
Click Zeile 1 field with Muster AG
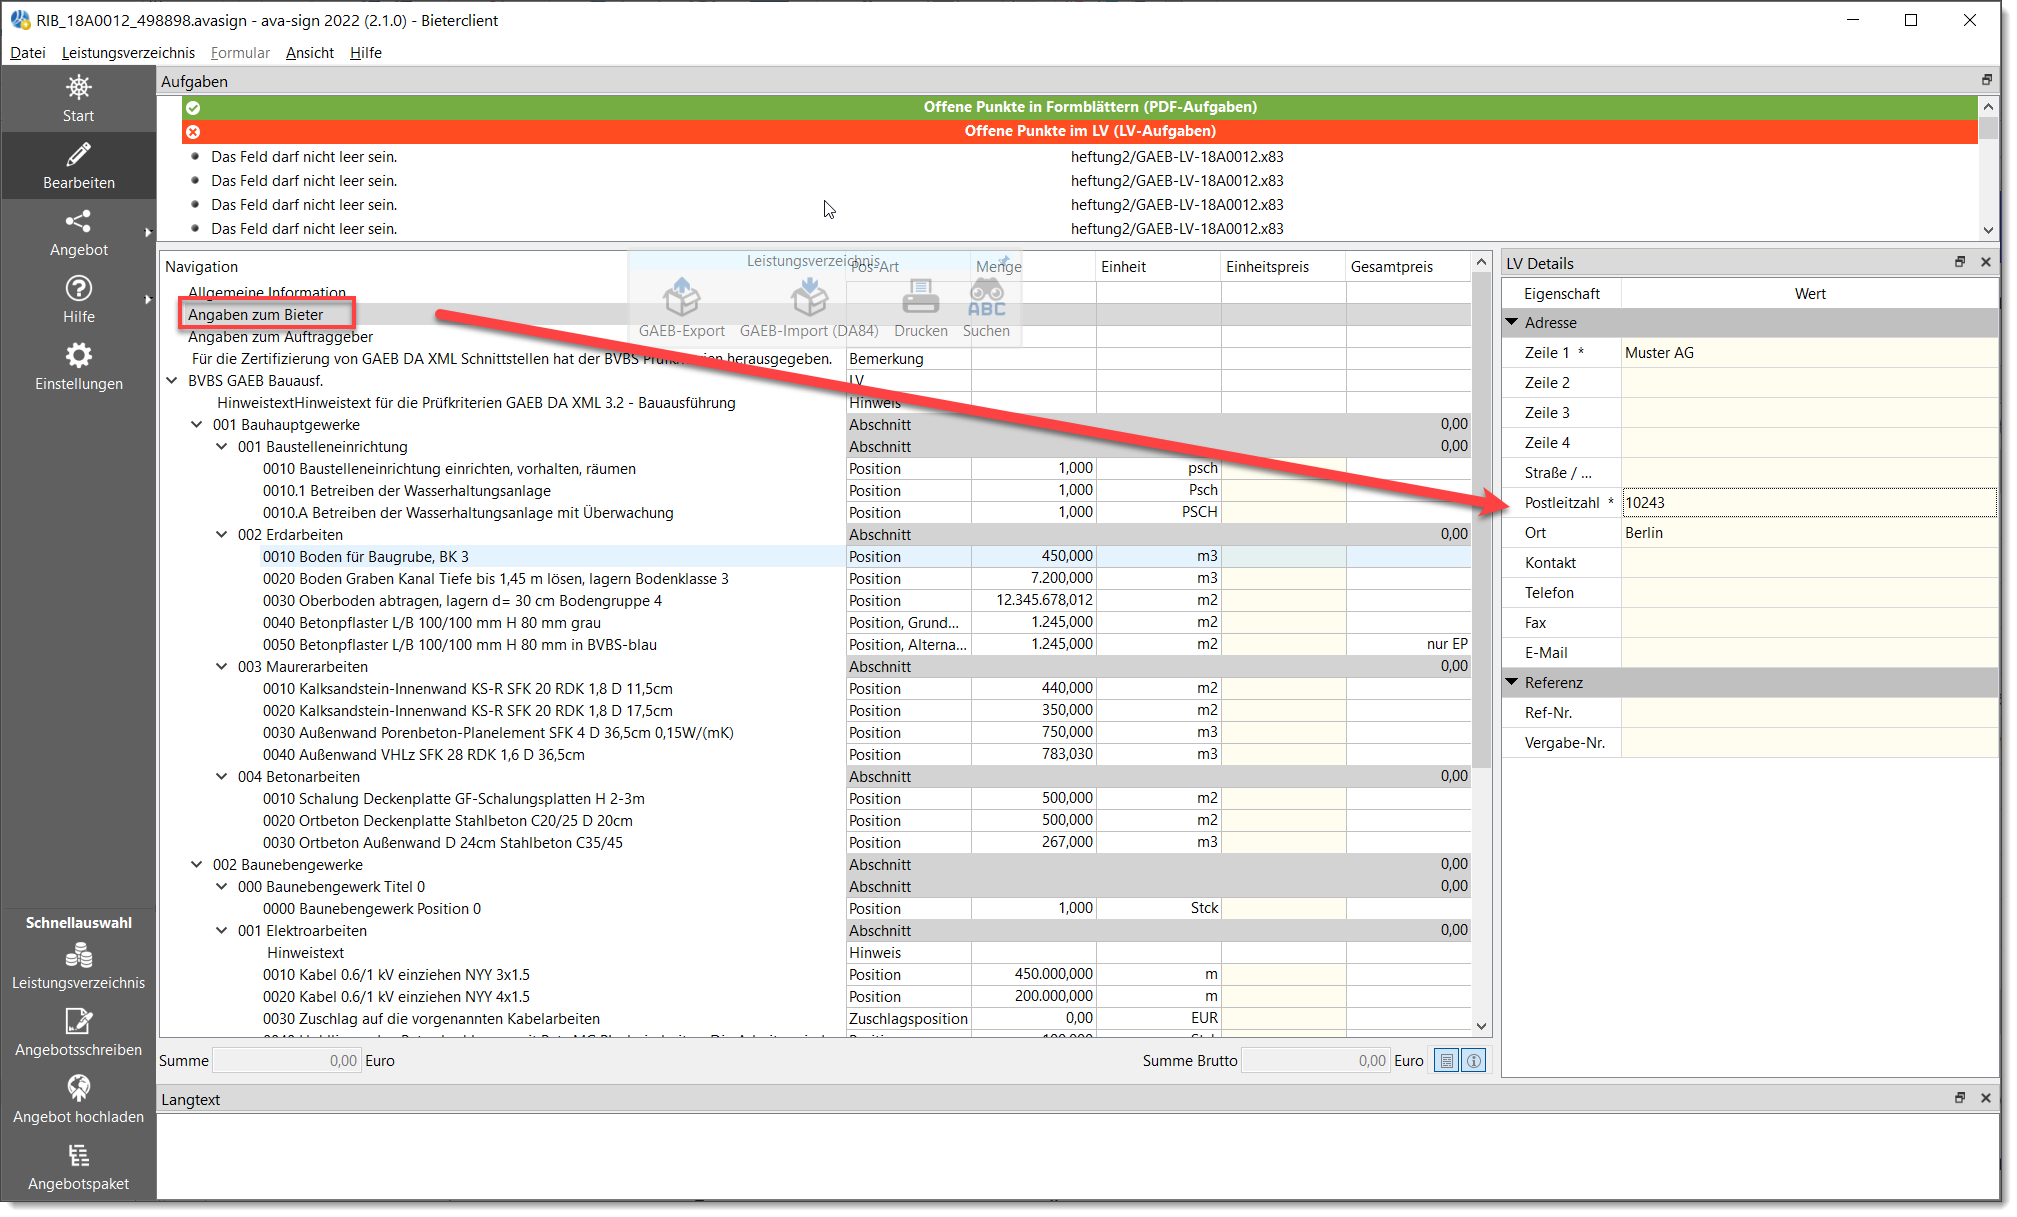coord(1809,353)
